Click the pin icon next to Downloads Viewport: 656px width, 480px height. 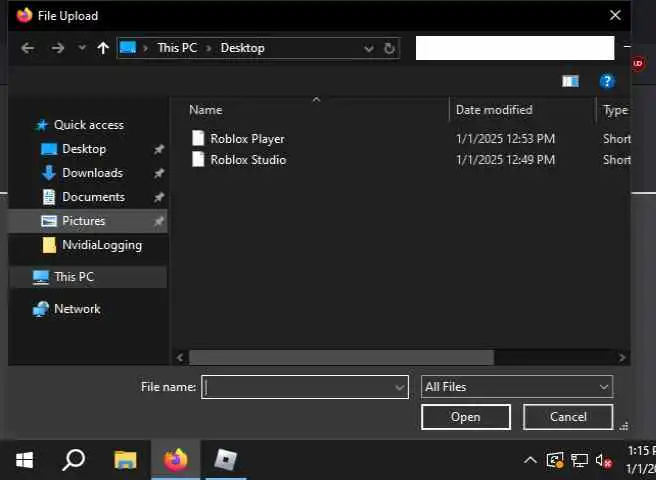[x=159, y=173]
